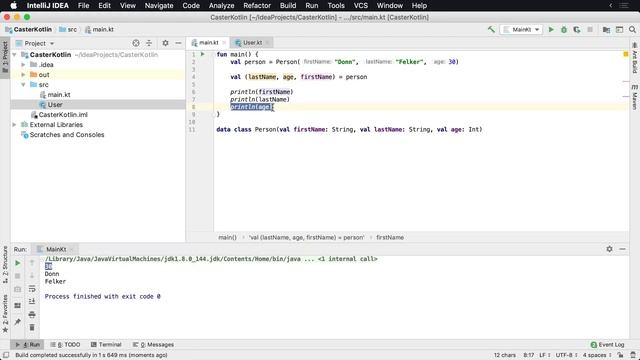Viewport: 640px width, 360px height.
Task: Pin the Run tab
Action: [x=18, y=322]
